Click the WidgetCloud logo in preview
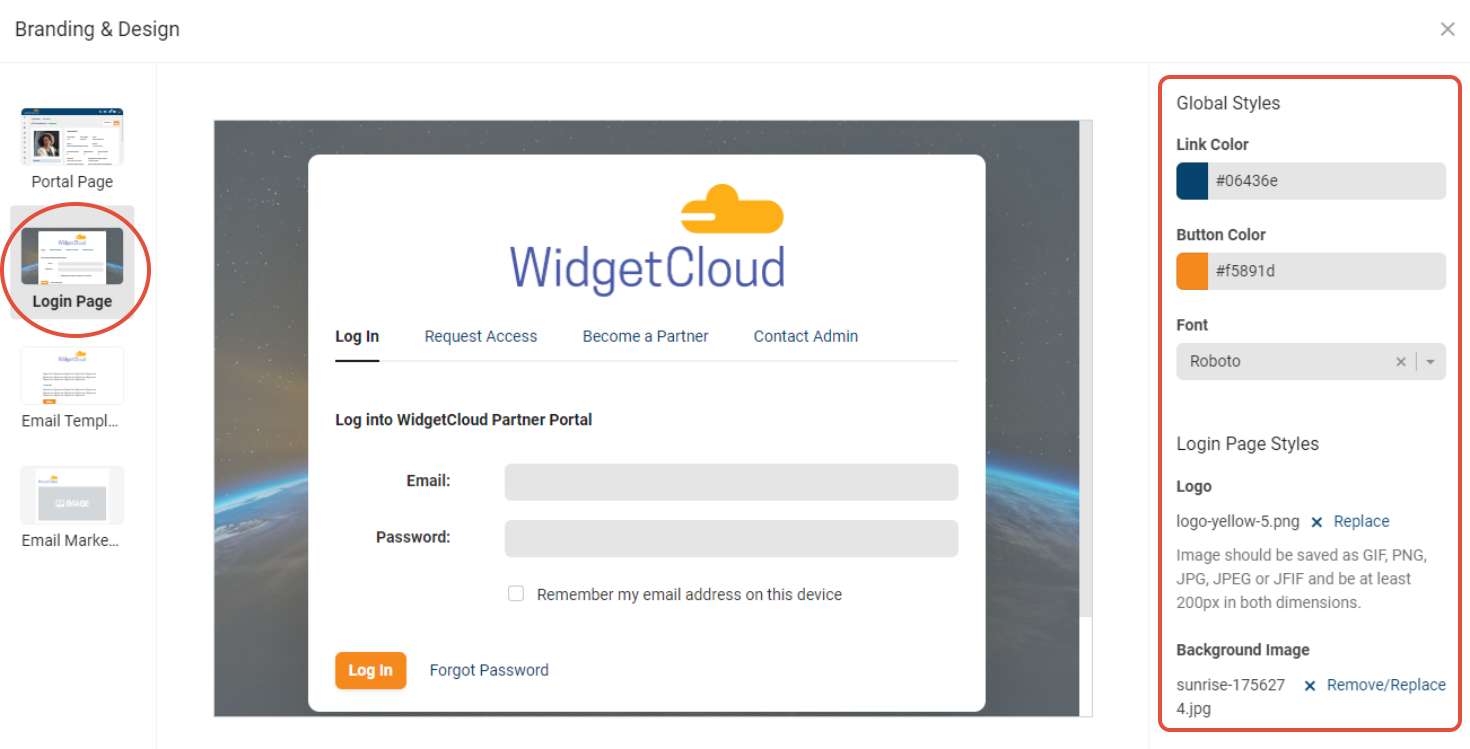 (x=647, y=240)
